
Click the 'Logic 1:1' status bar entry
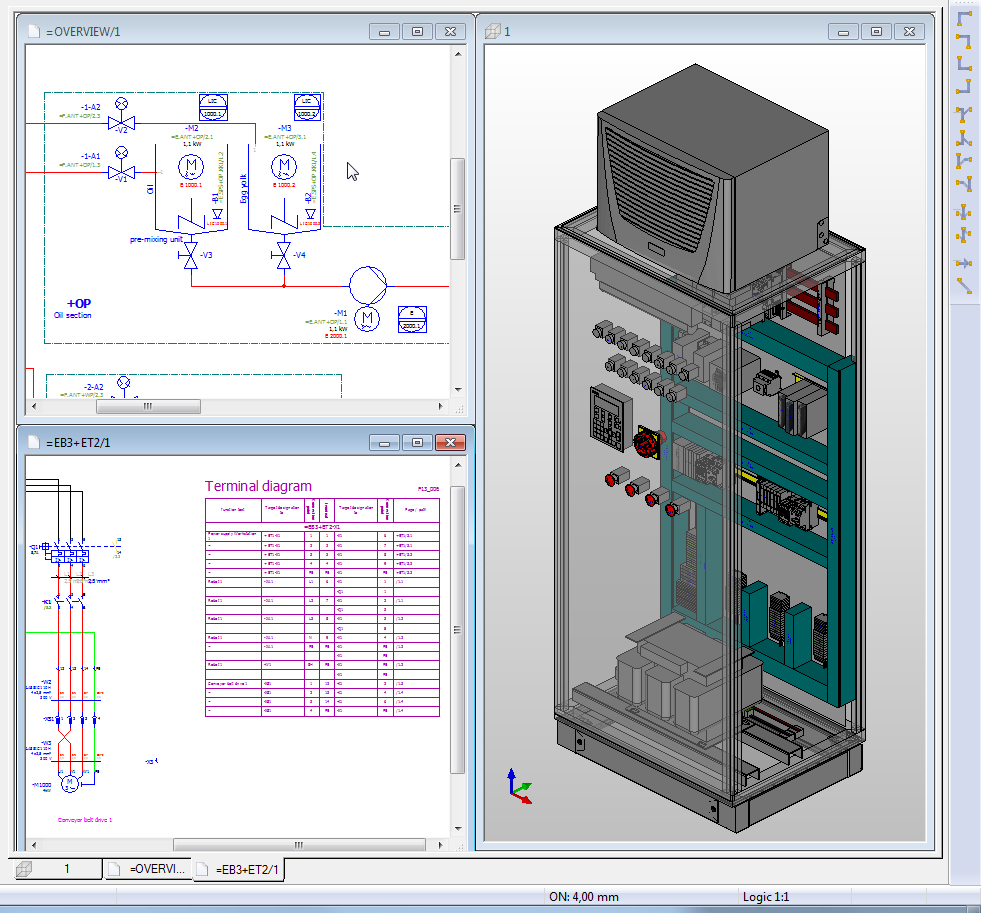click(x=766, y=897)
